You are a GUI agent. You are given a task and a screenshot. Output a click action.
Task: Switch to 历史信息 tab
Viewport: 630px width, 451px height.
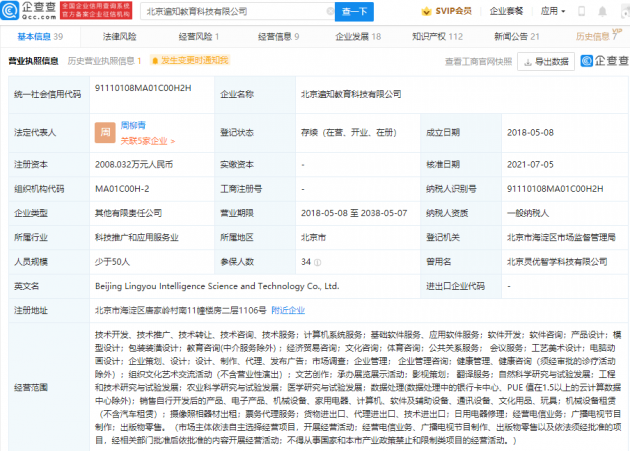click(x=596, y=37)
